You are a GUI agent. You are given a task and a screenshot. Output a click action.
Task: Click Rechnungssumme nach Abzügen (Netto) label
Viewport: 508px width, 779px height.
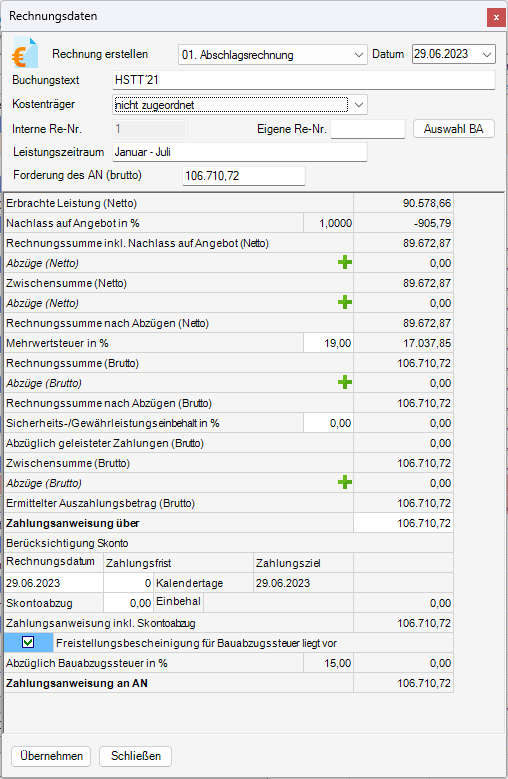107,323
